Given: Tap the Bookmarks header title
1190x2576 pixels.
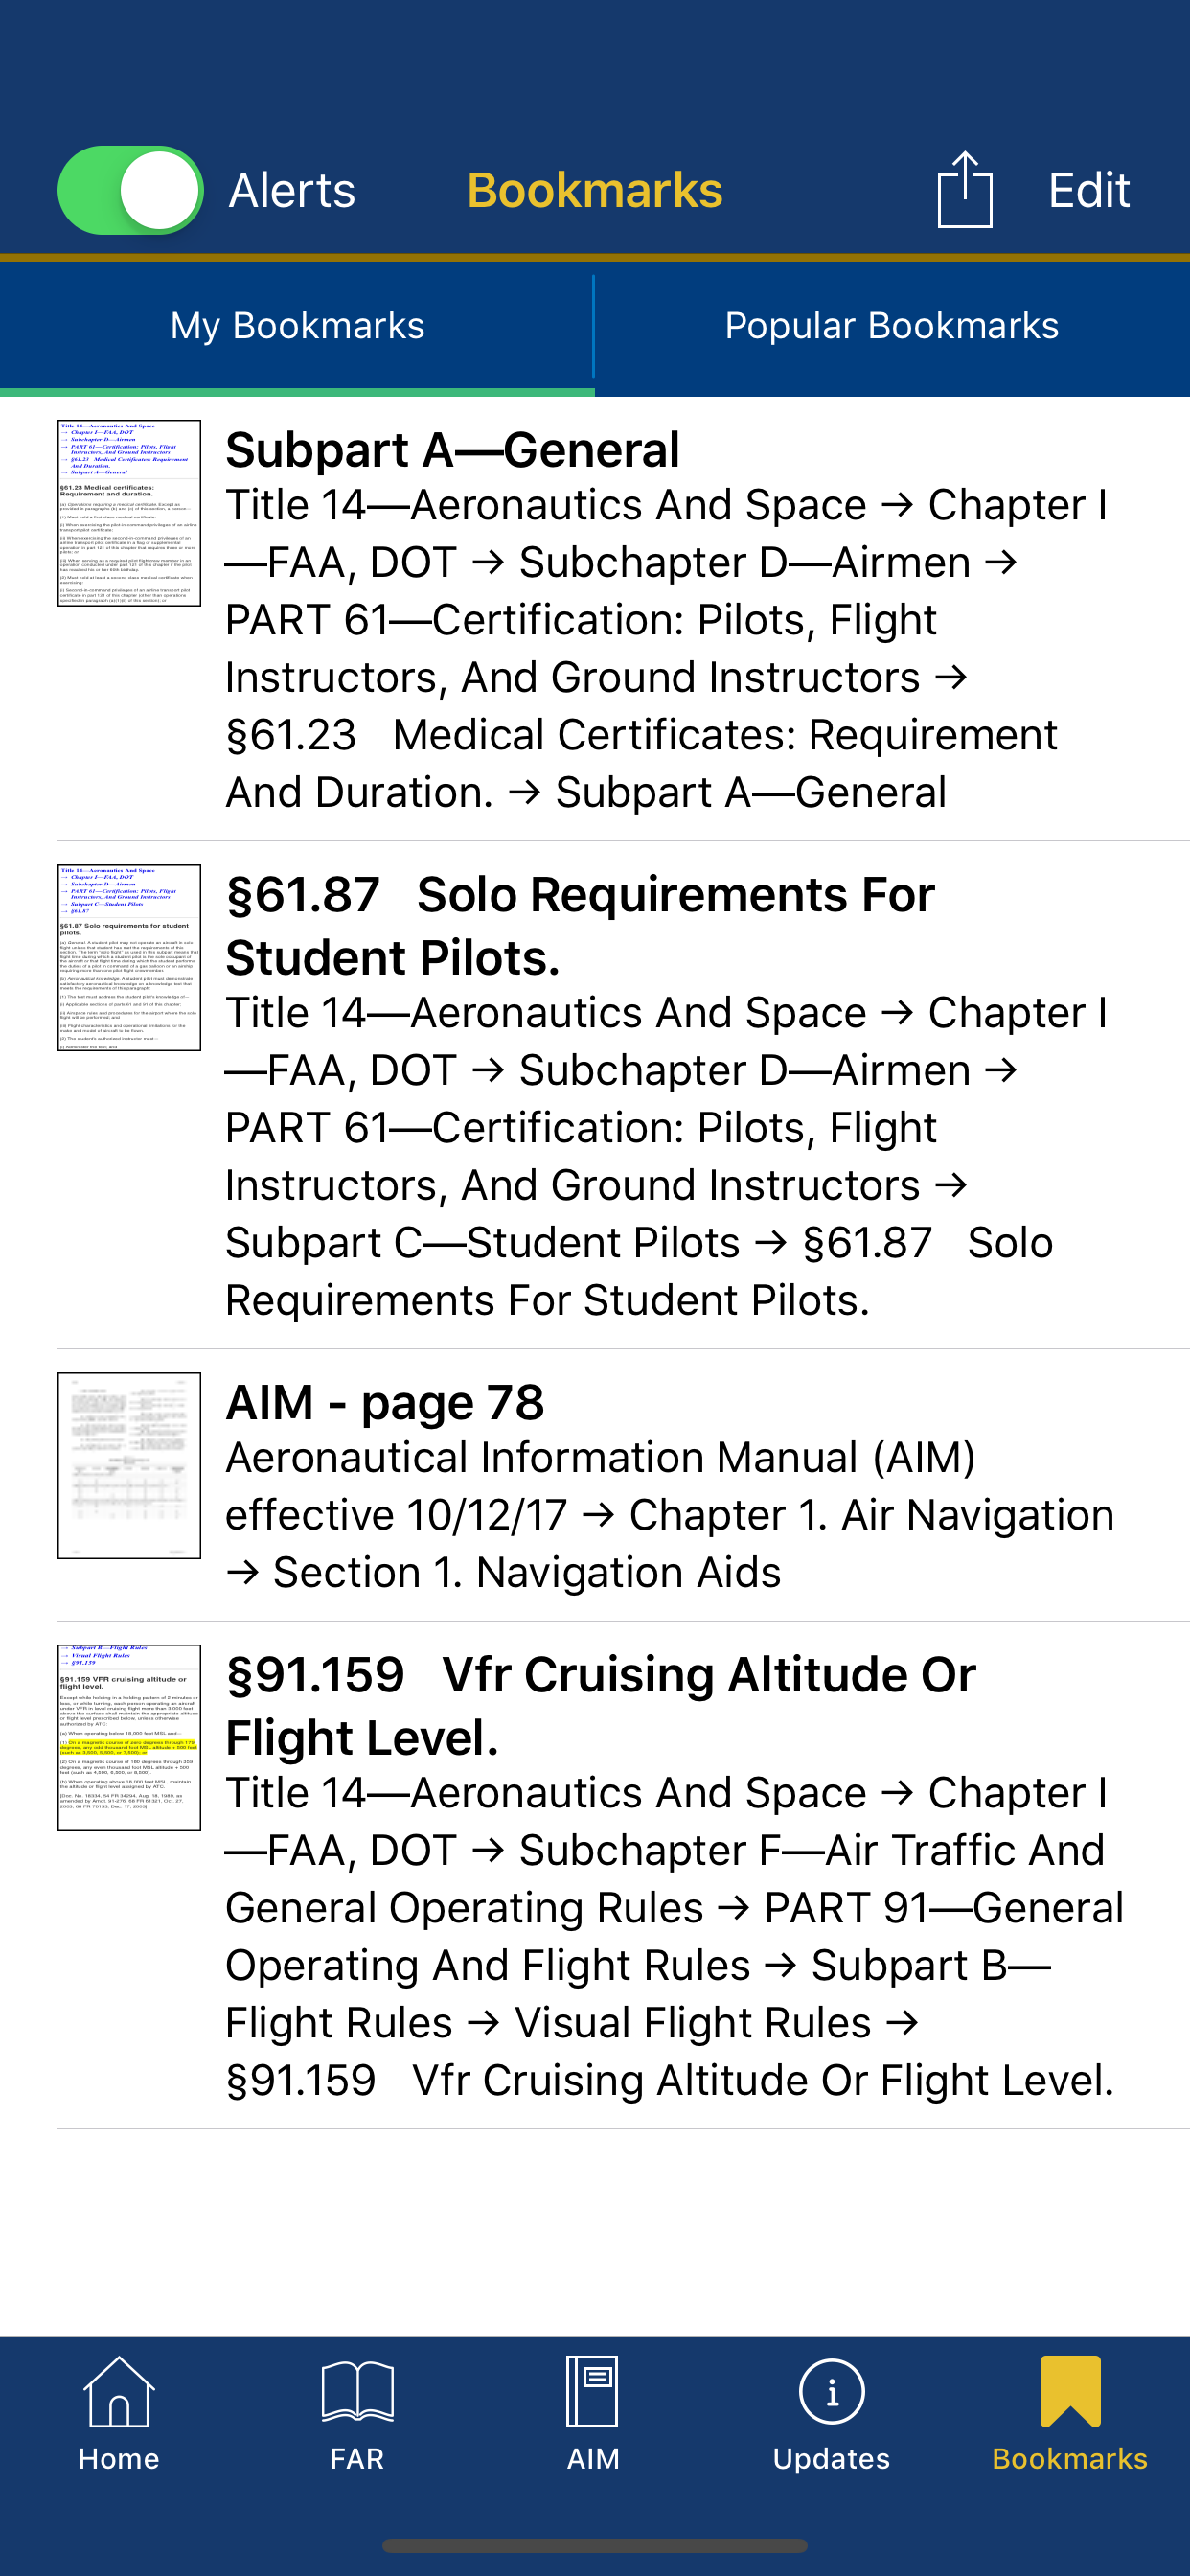Looking at the screenshot, I should pyautogui.click(x=594, y=190).
